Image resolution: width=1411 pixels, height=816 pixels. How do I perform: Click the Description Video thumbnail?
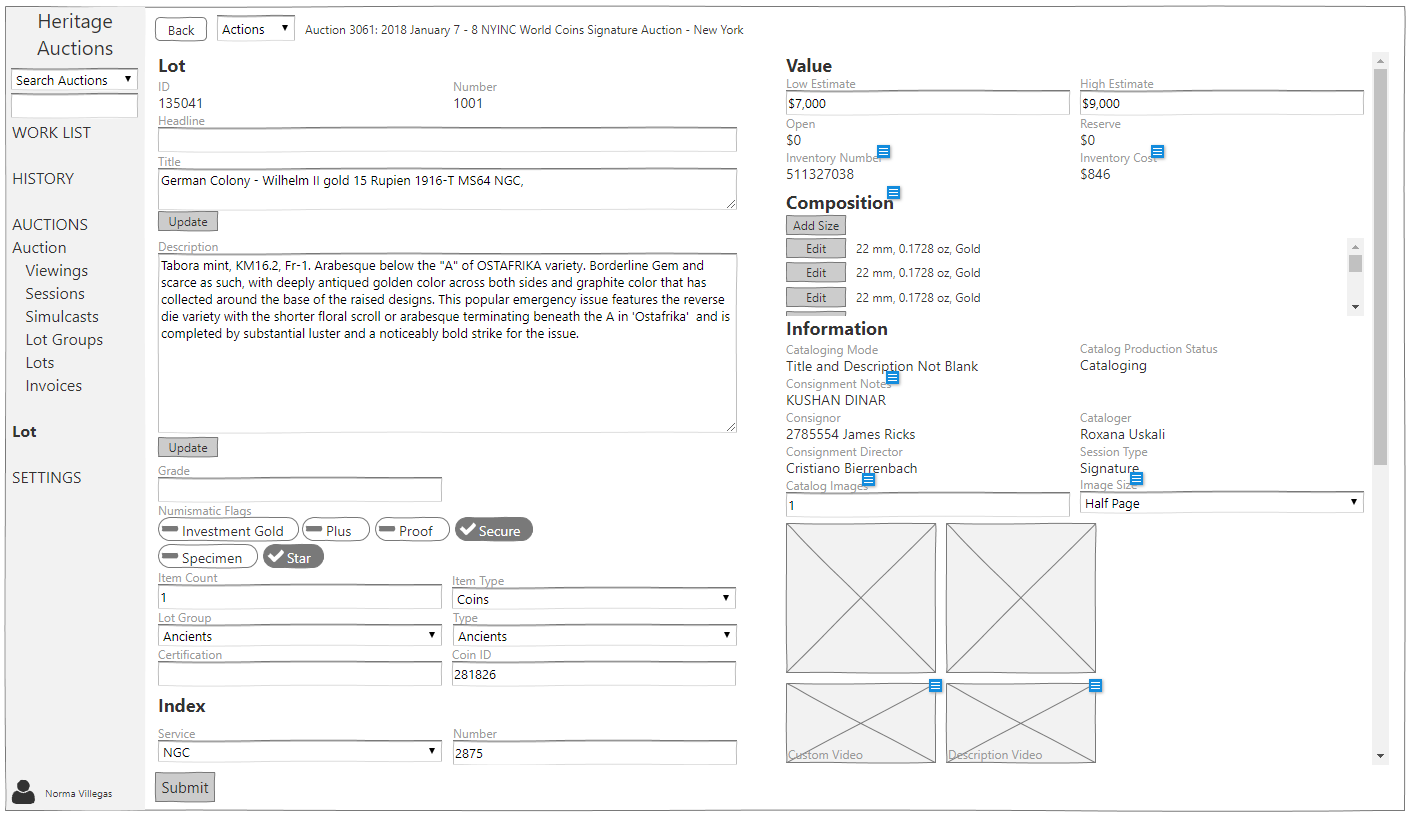(x=1021, y=723)
